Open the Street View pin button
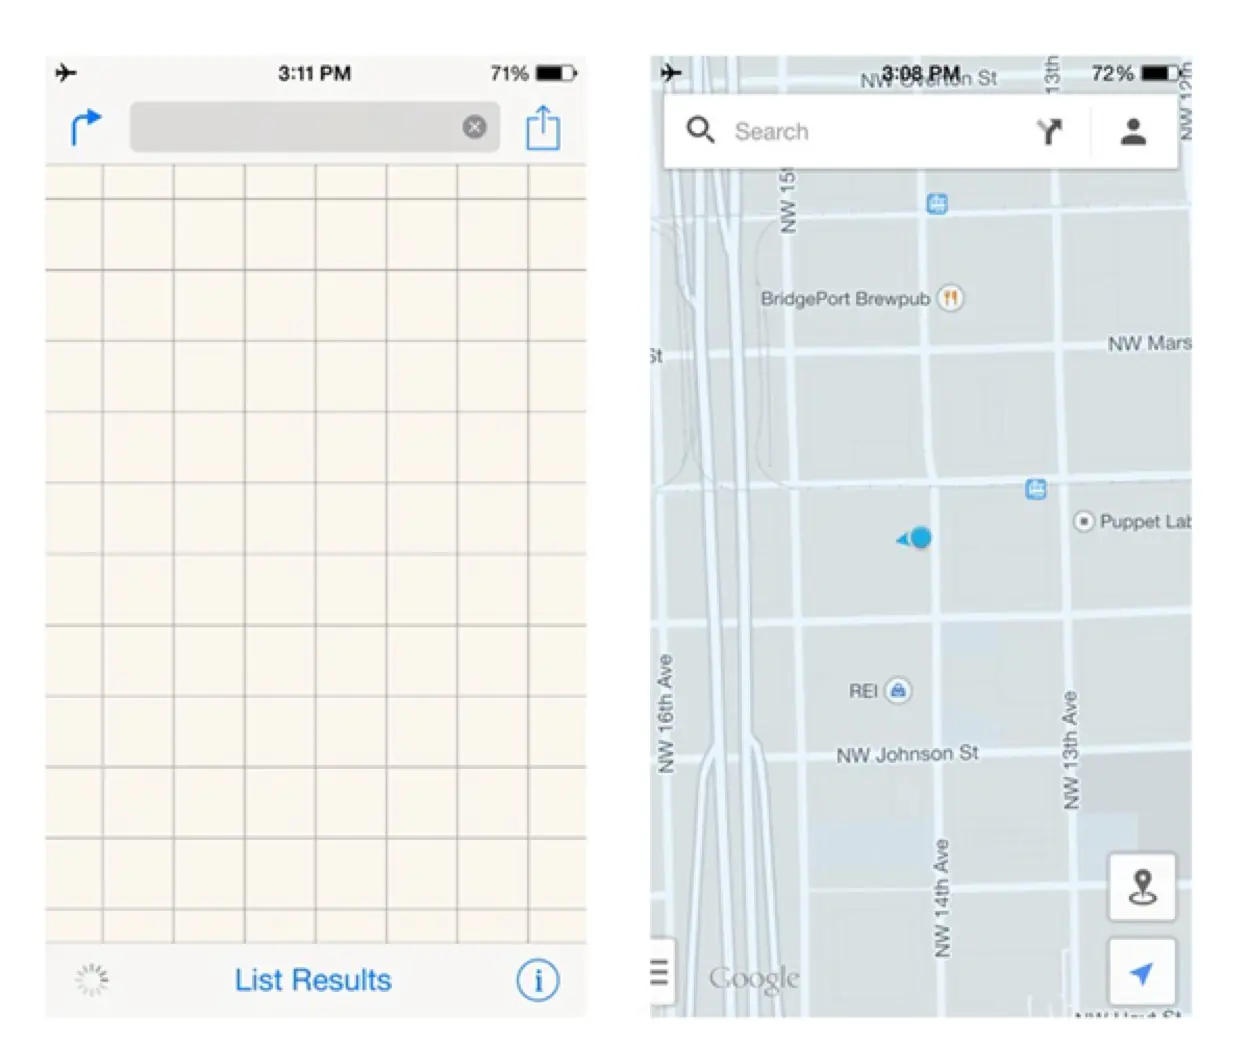This screenshot has height=1044, width=1250. coord(1142,886)
